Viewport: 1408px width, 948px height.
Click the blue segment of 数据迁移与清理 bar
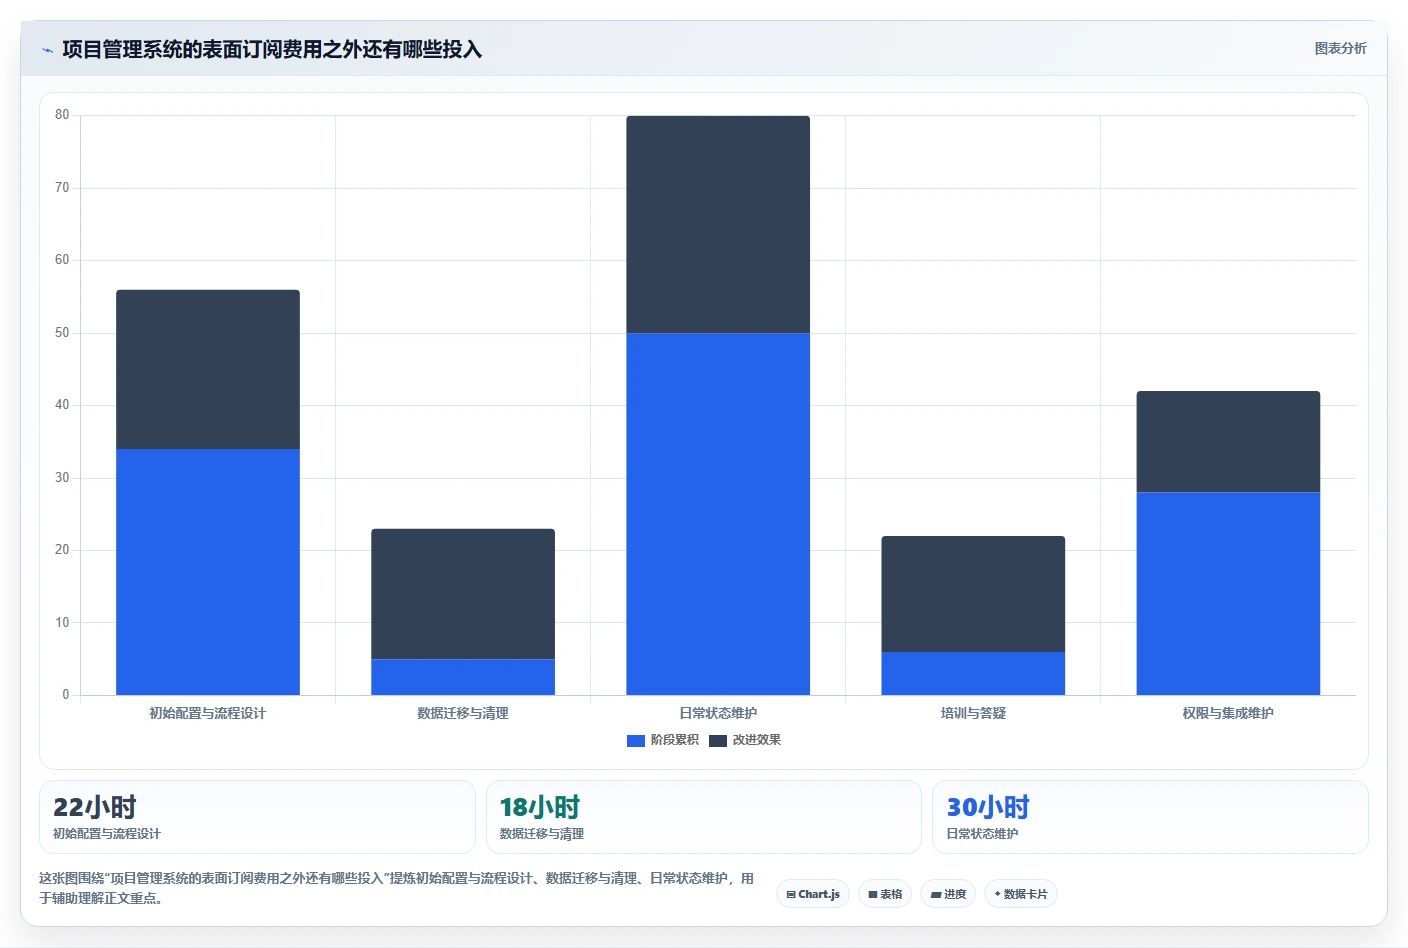[463, 677]
